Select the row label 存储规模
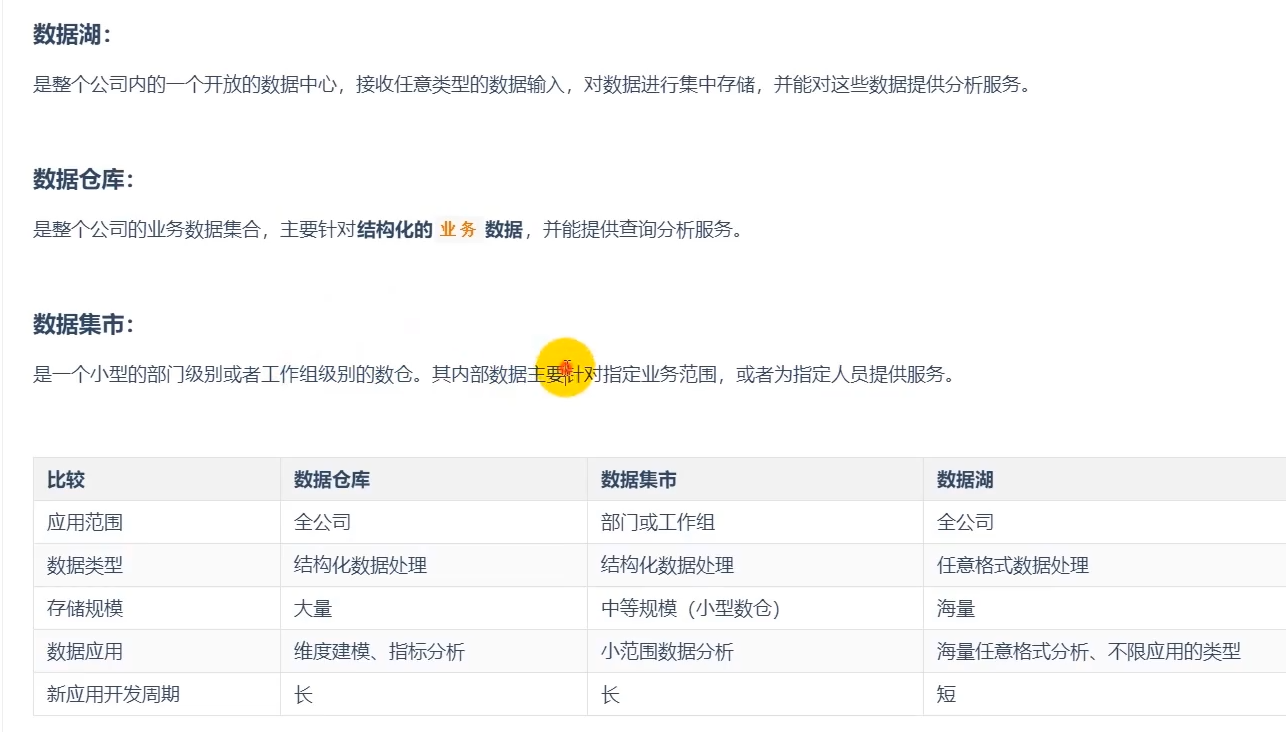Image resolution: width=1286 pixels, height=732 pixels. [x=85, y=608]
